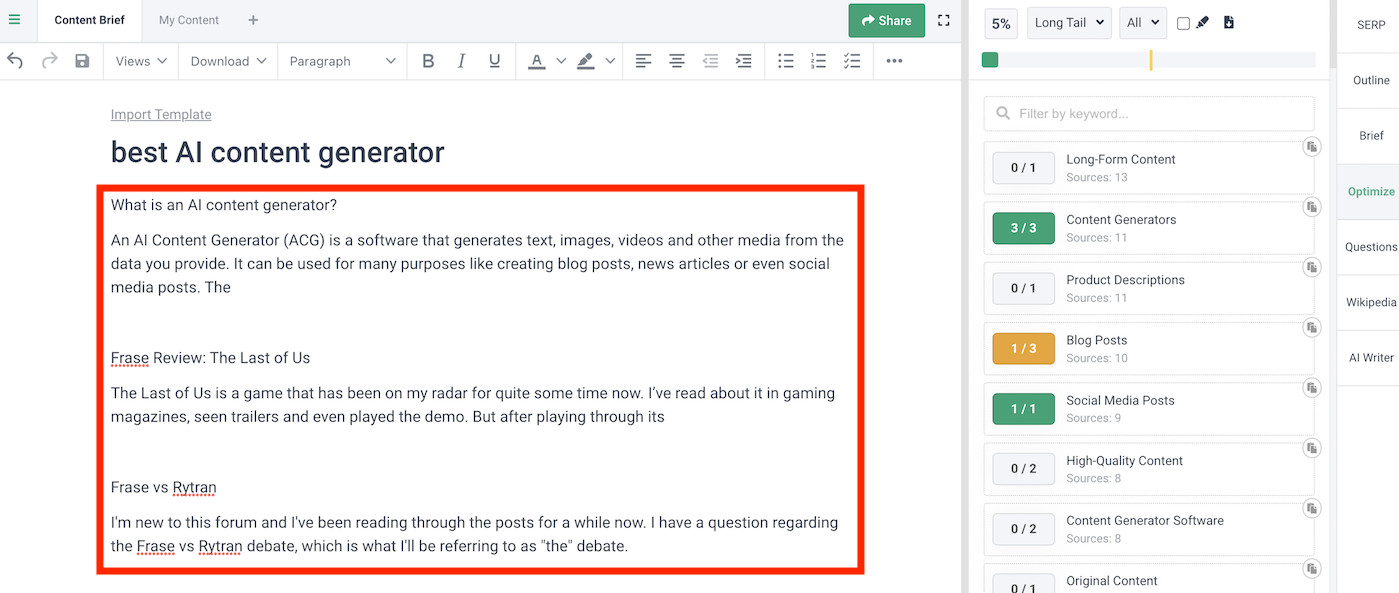Undo the last edit
The width and height of the screenshot is (1399, 593).
[x=15, y=61]
